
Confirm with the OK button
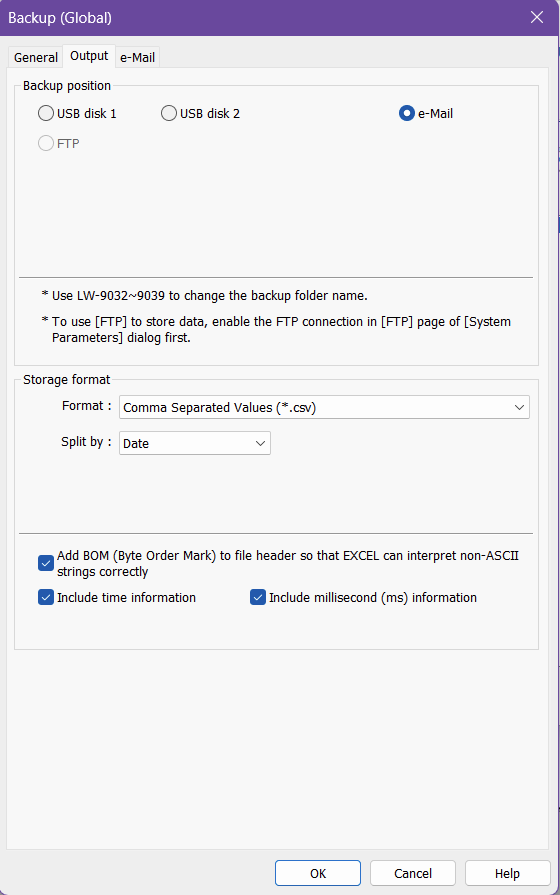(x=318, y=873)
